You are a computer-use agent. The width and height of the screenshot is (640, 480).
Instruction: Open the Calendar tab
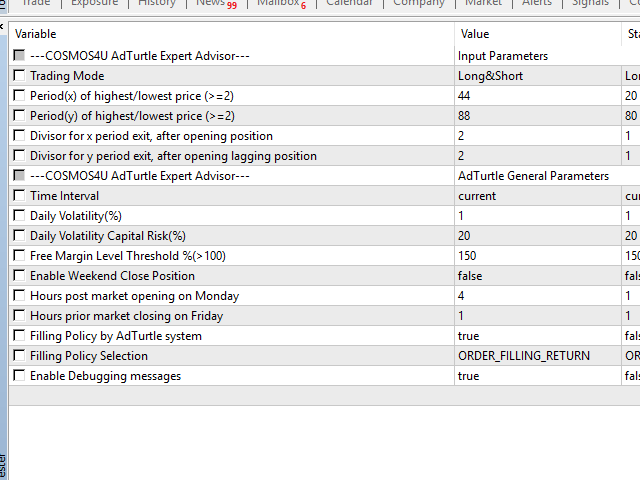click(x=349, y=3)
